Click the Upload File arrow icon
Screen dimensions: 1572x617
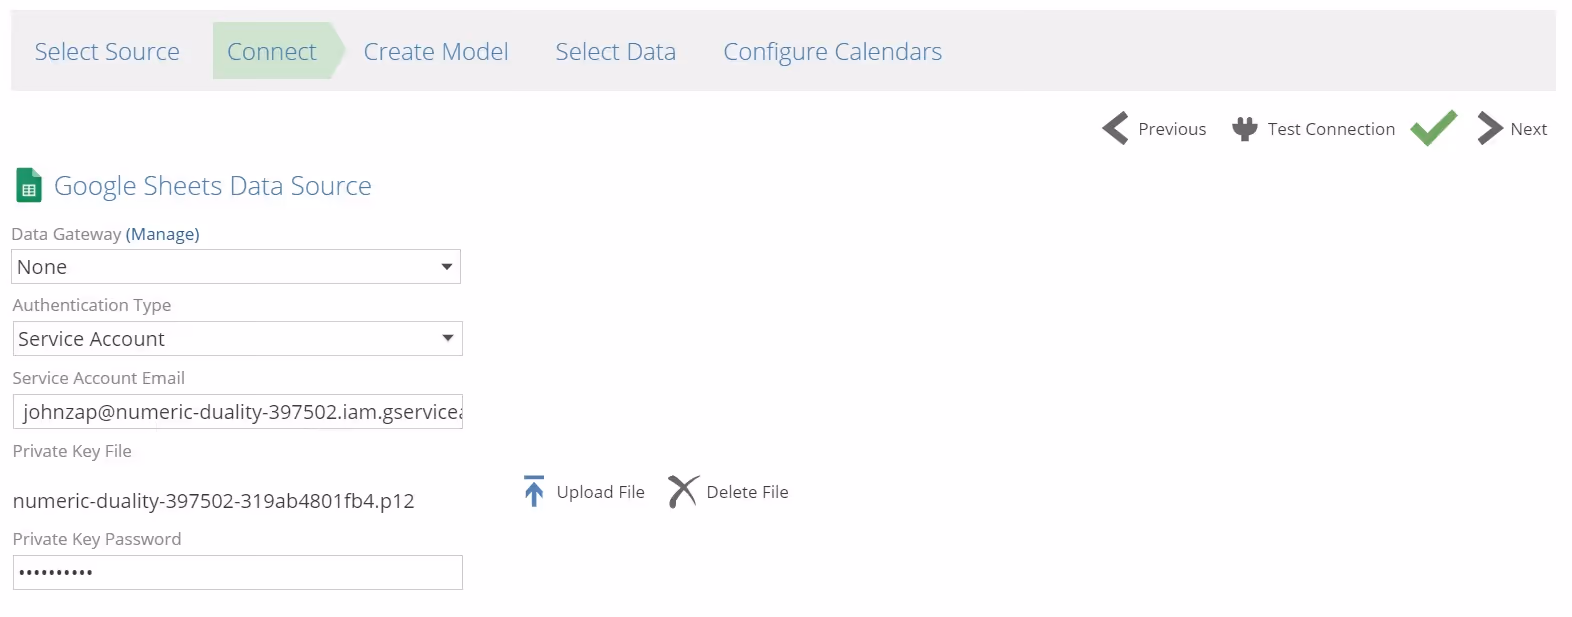point(534,491)
